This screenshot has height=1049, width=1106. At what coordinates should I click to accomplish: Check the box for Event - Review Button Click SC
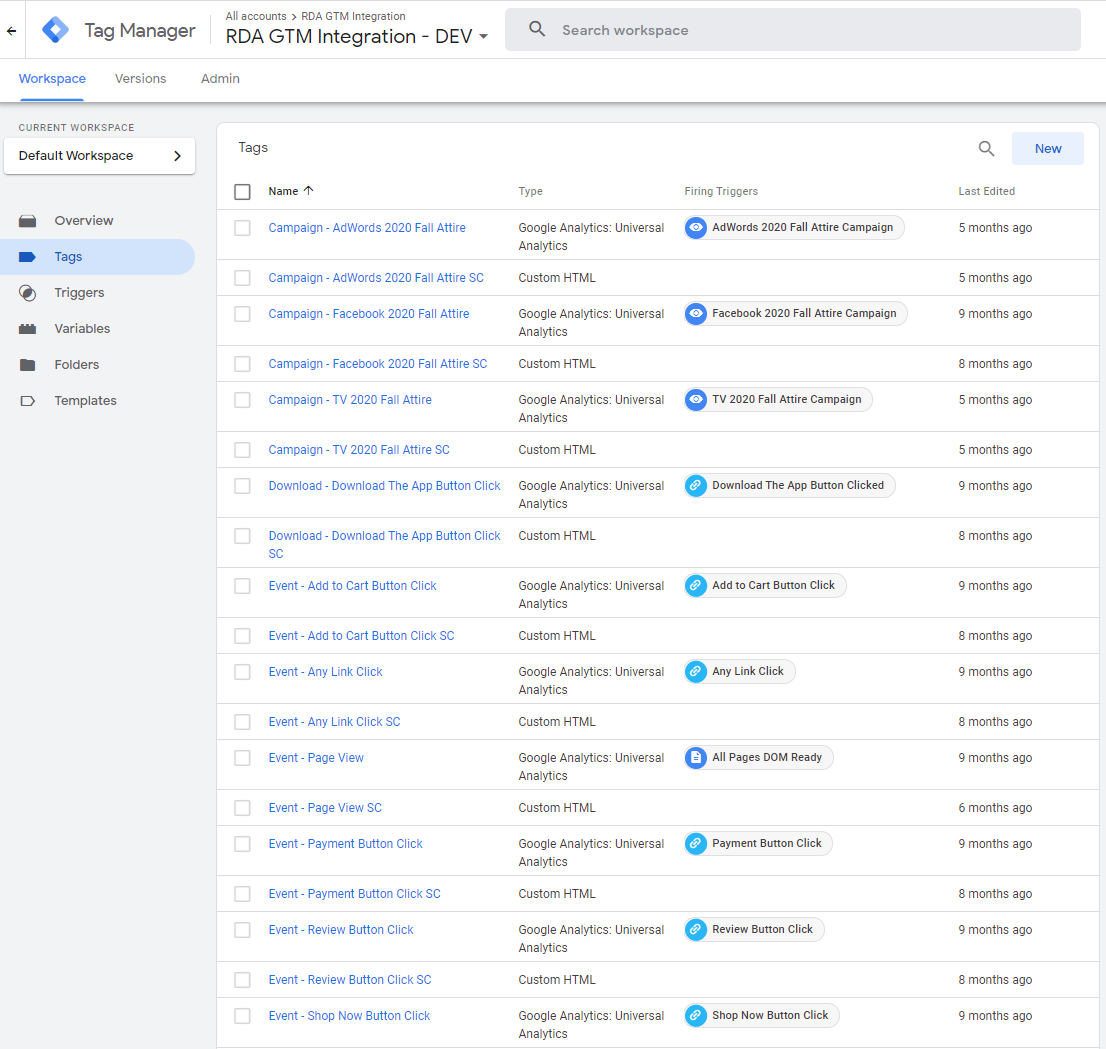coord(242,980)
